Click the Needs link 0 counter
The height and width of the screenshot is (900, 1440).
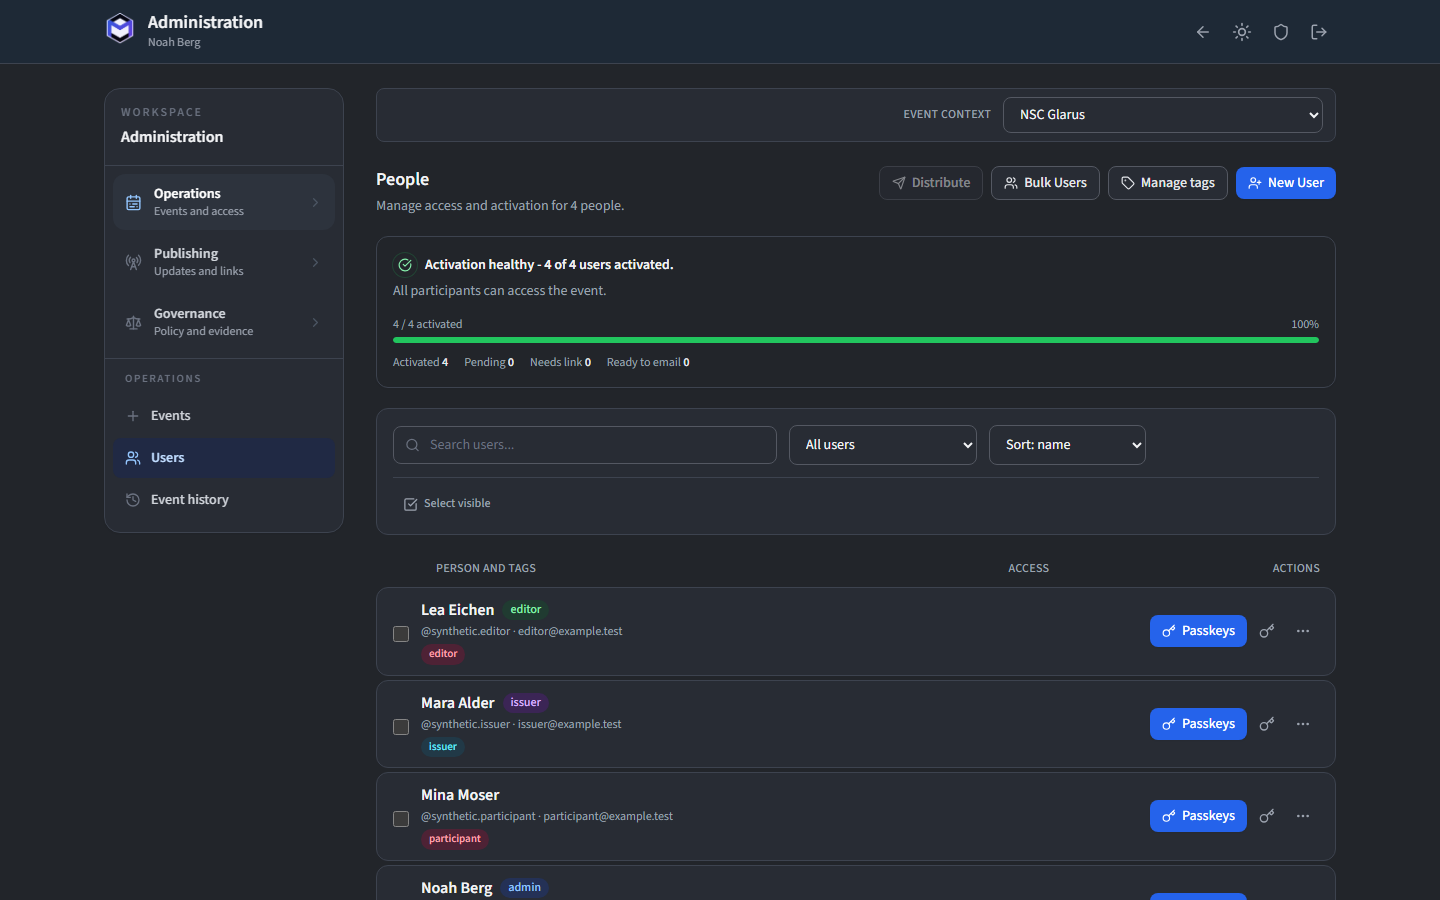click(560, 363)
